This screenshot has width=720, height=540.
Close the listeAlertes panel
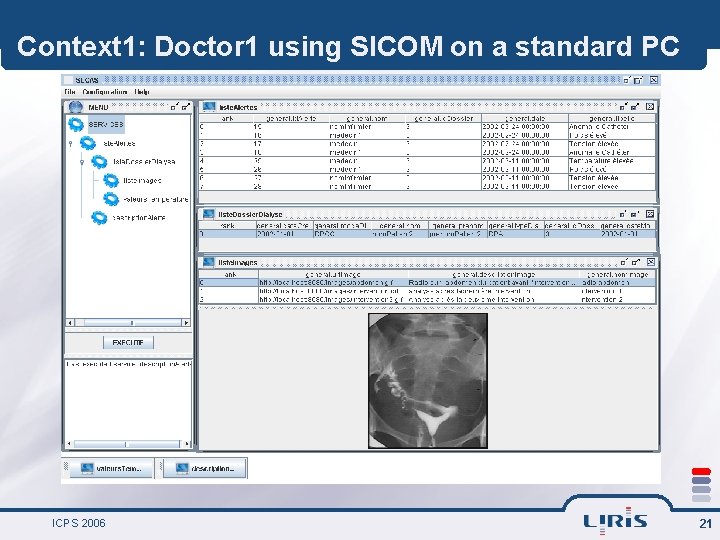coord(650,107)
